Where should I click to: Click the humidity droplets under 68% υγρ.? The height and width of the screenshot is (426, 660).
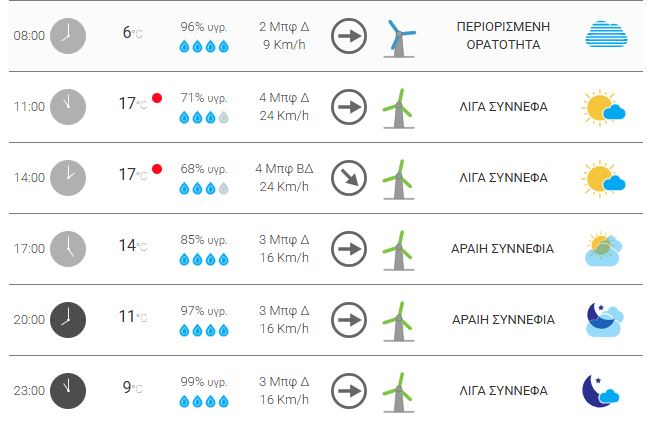[204, 188]
